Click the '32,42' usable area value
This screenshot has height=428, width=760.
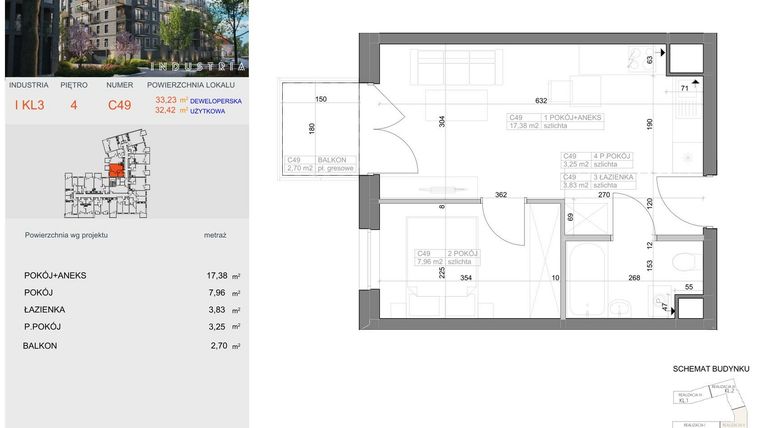[165, 110]
